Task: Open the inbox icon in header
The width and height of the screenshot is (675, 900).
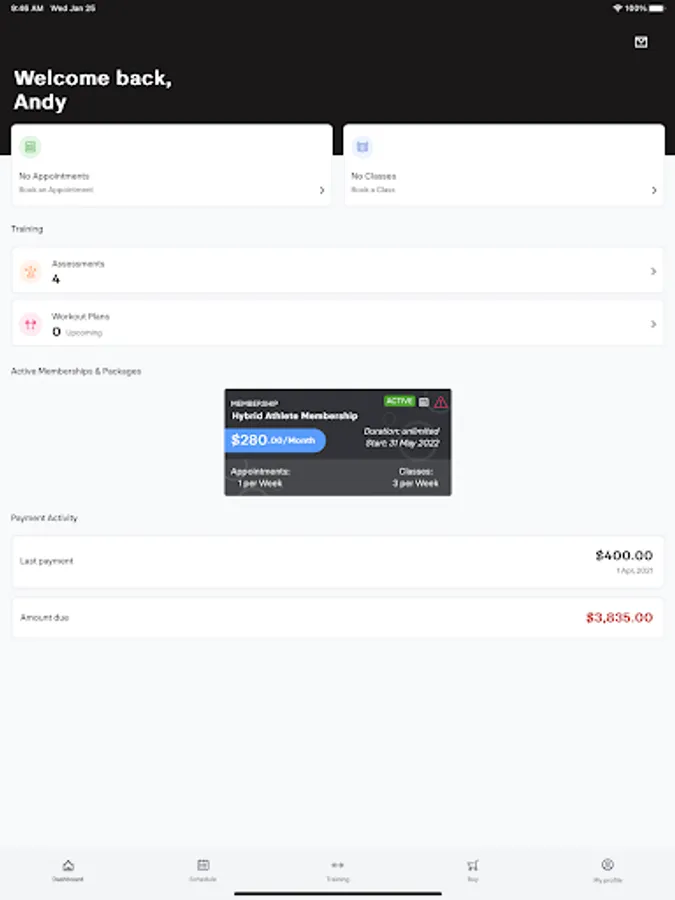Action: coord(641,42)
